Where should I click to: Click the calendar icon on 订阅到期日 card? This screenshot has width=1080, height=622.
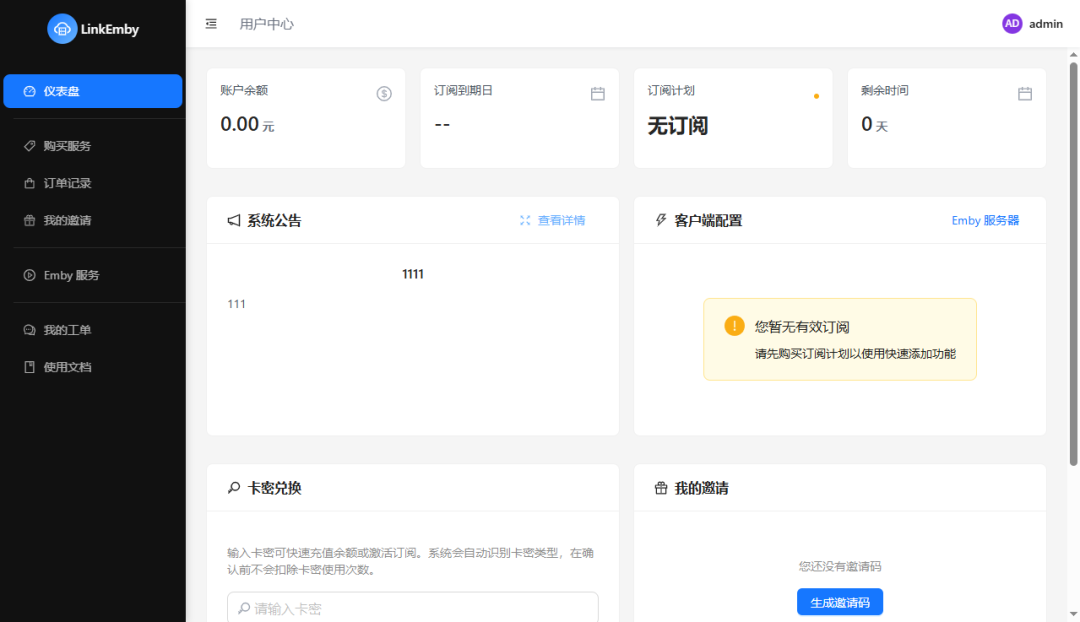[x=598, y=93]
